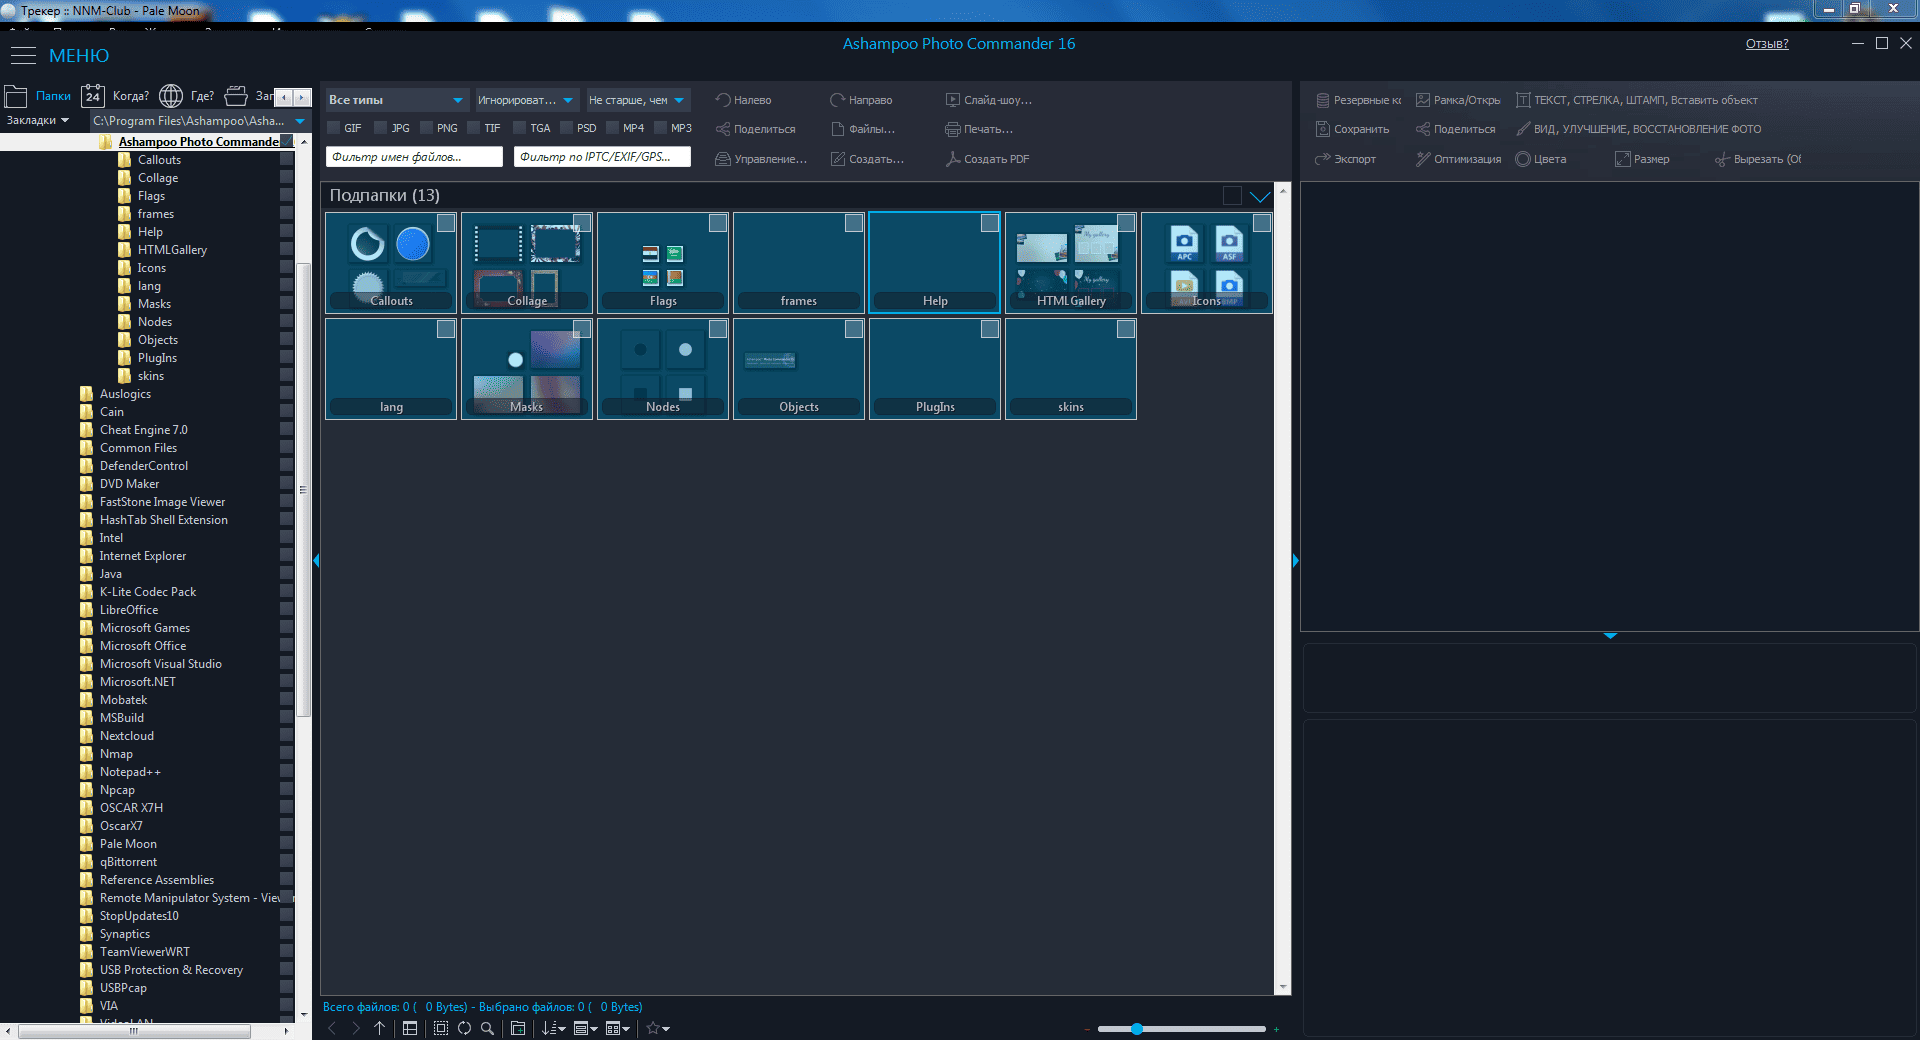Start Слайд-шоу
This screenshot has width=1920, height=1040.
989,100
